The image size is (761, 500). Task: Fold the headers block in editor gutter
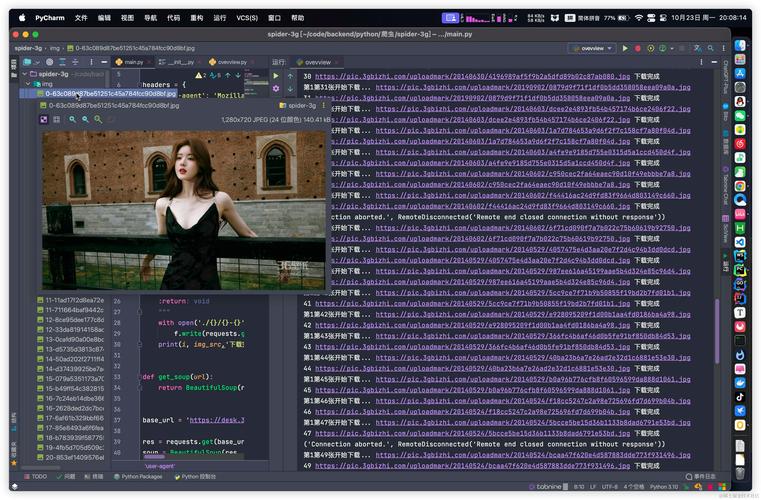[139, 85]
